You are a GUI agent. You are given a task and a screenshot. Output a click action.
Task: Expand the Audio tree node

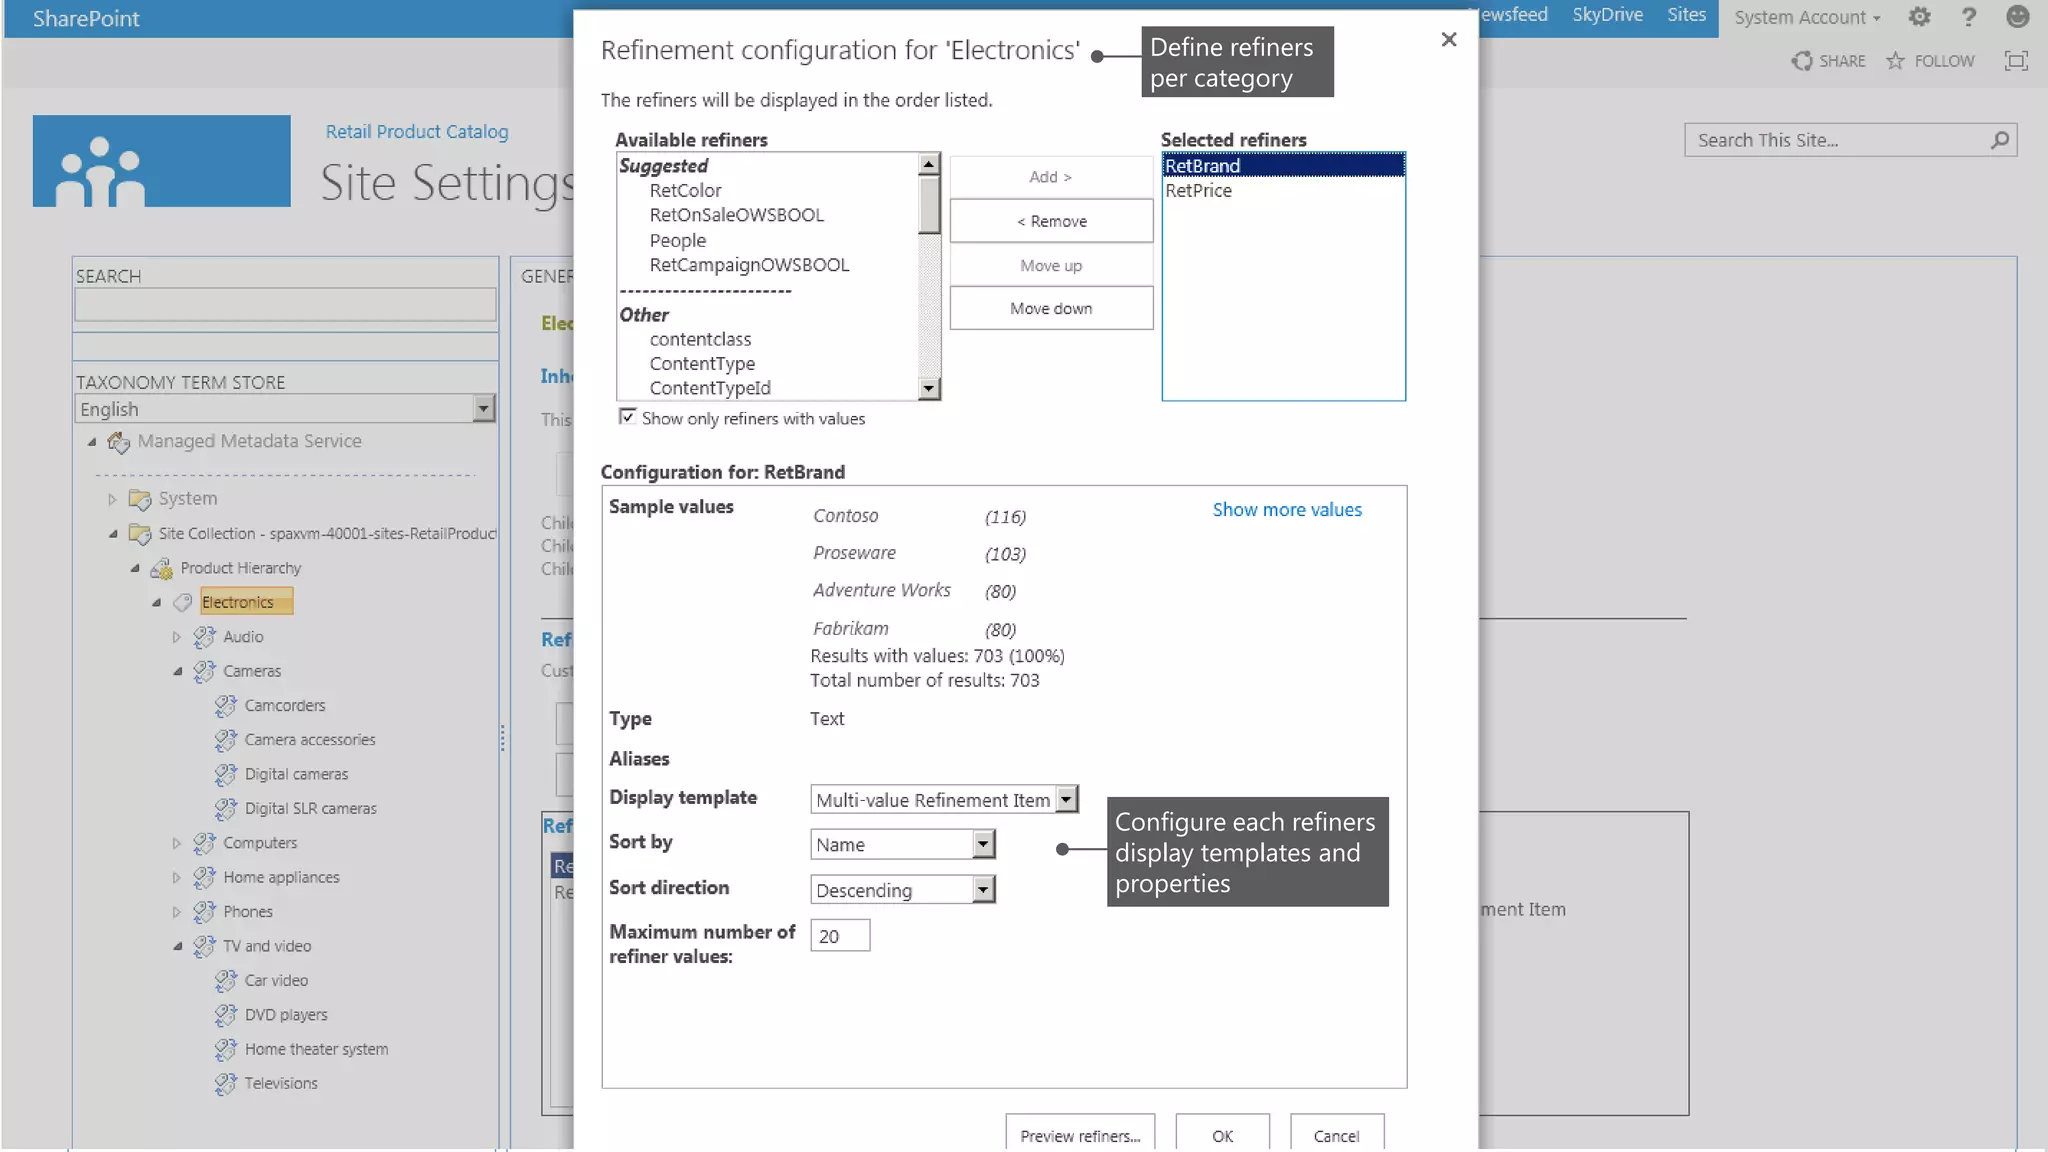click(176, 637)
